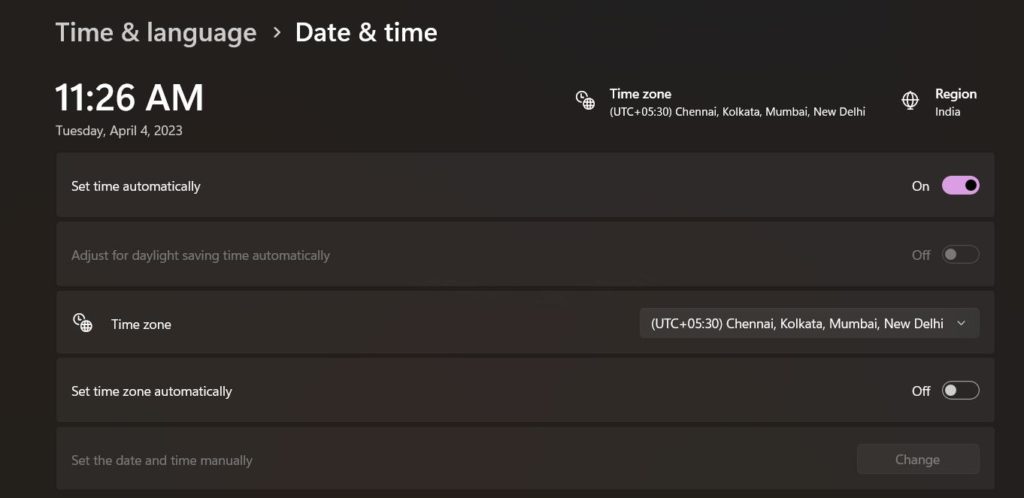Enable the Set time zone automatically switch
This screenshot has width=1024, height=498.
[960, 390]
